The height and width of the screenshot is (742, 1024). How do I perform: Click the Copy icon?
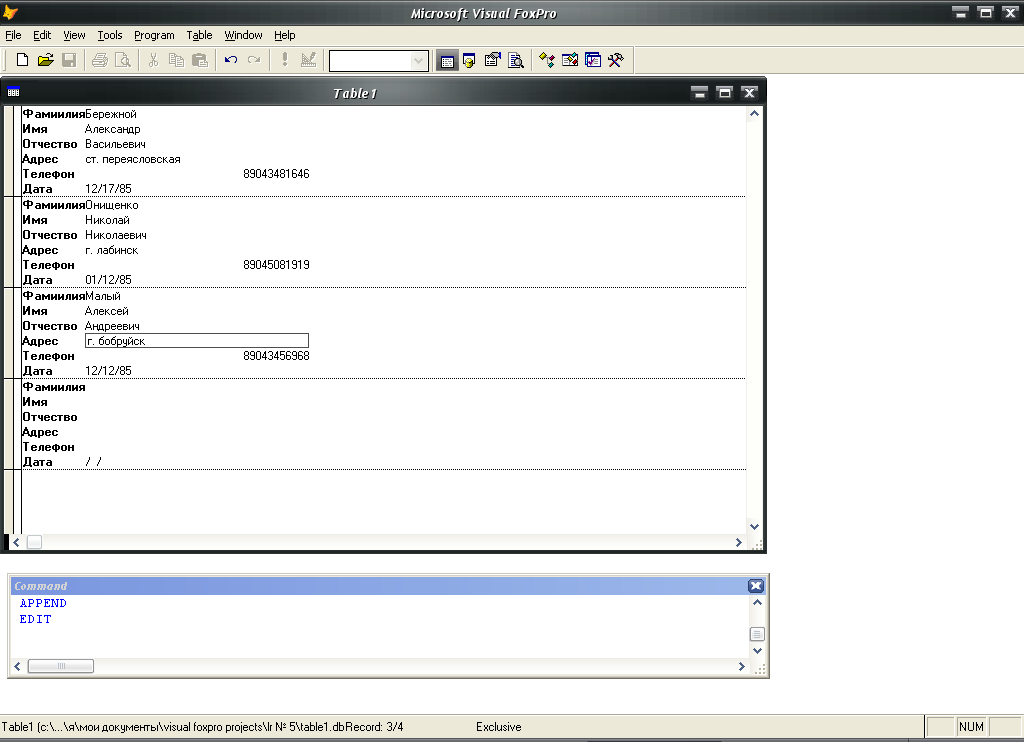(x=176, y=60)
